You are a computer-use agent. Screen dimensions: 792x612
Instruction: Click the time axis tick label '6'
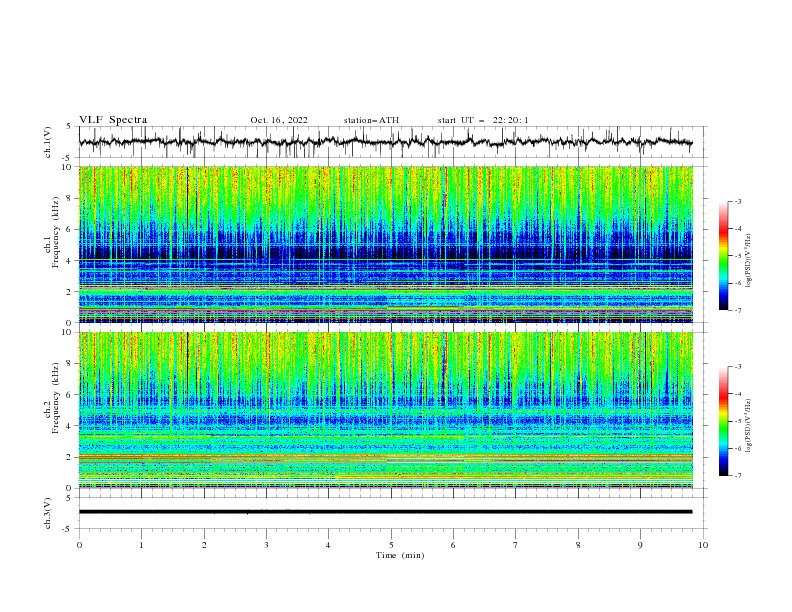click(453, 545)
